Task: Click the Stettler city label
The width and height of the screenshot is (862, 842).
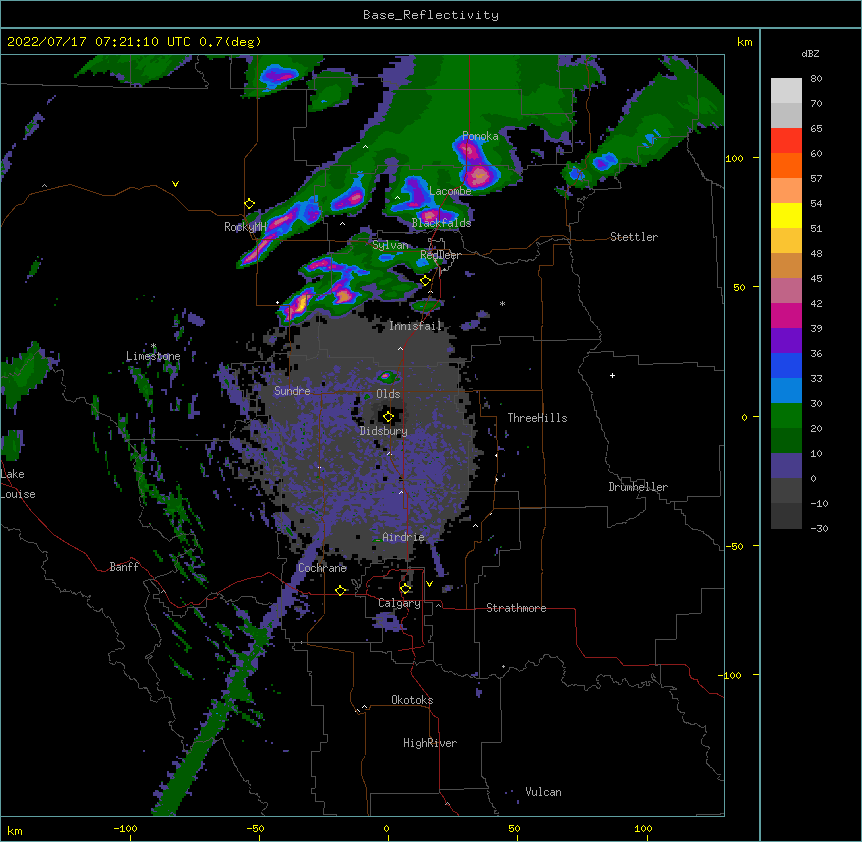Action: tap(634, 237)
